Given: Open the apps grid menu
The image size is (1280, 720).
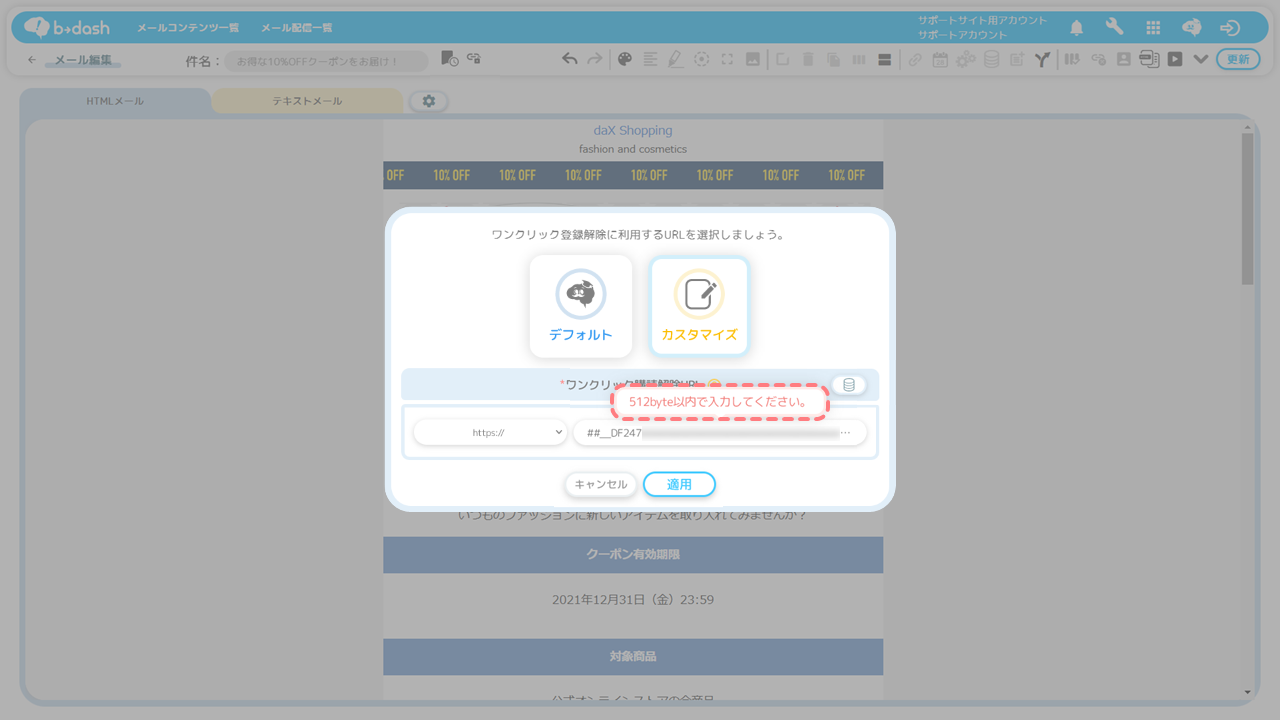Looking at the screenshot, I should (x=1153, y=28).
